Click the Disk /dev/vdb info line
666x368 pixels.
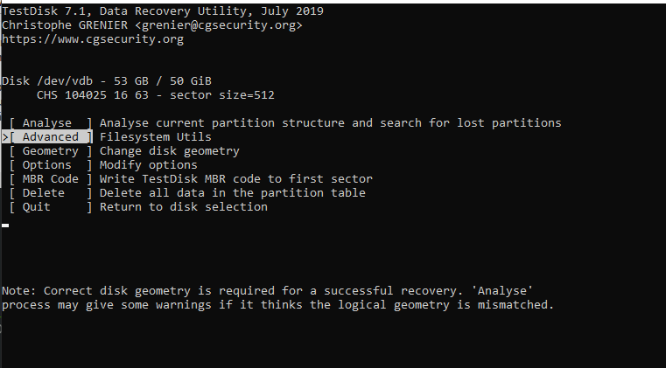107,81
